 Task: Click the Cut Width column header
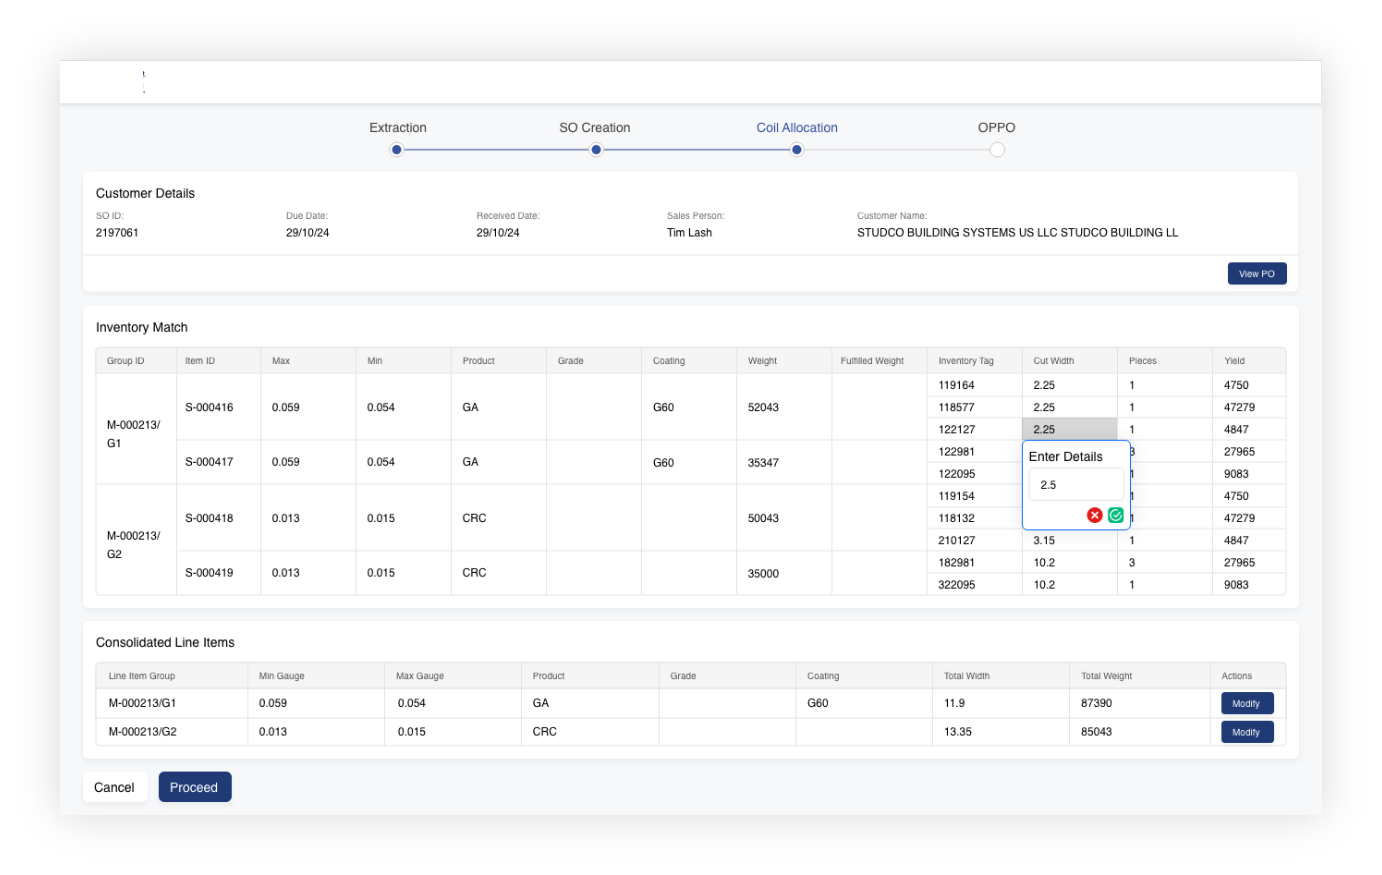tap(1054, 361)
